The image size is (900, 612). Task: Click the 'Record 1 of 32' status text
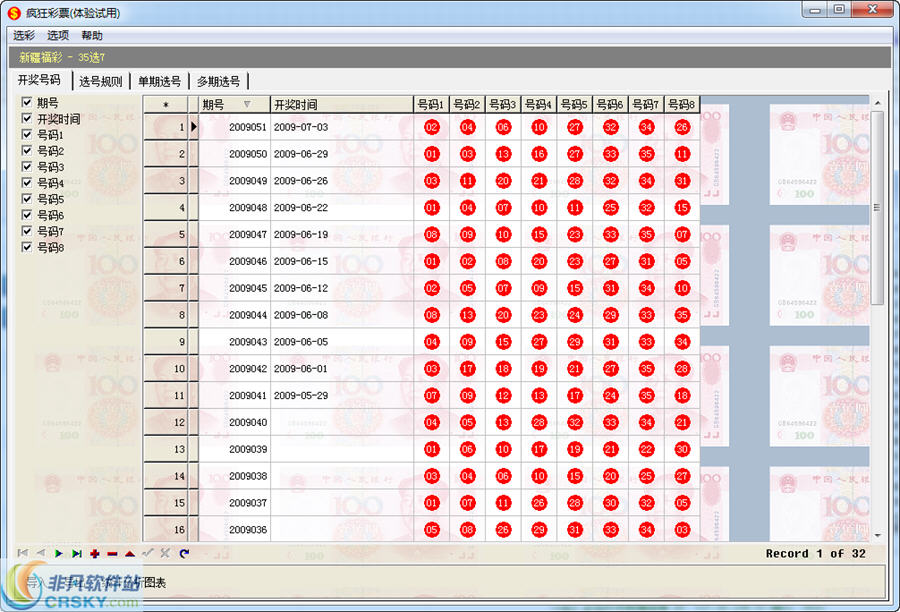point(815,553)
